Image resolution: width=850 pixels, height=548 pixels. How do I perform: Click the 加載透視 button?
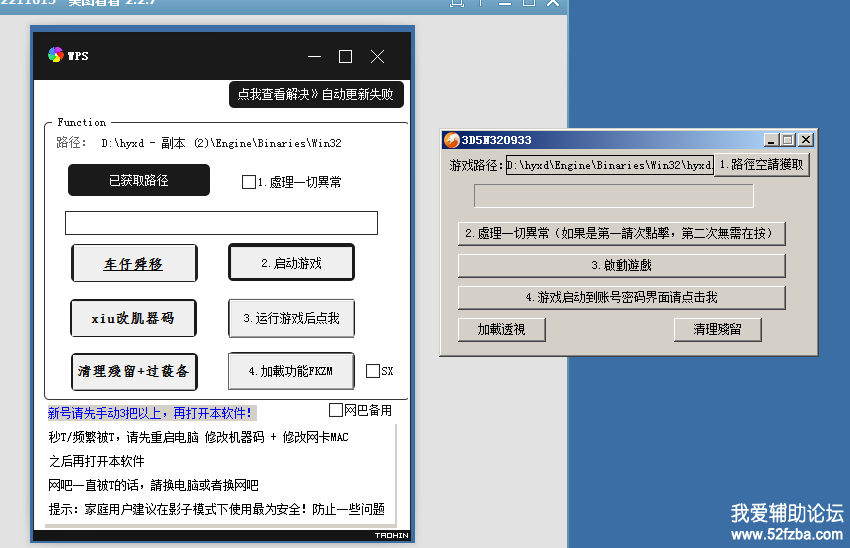(501, 330)
